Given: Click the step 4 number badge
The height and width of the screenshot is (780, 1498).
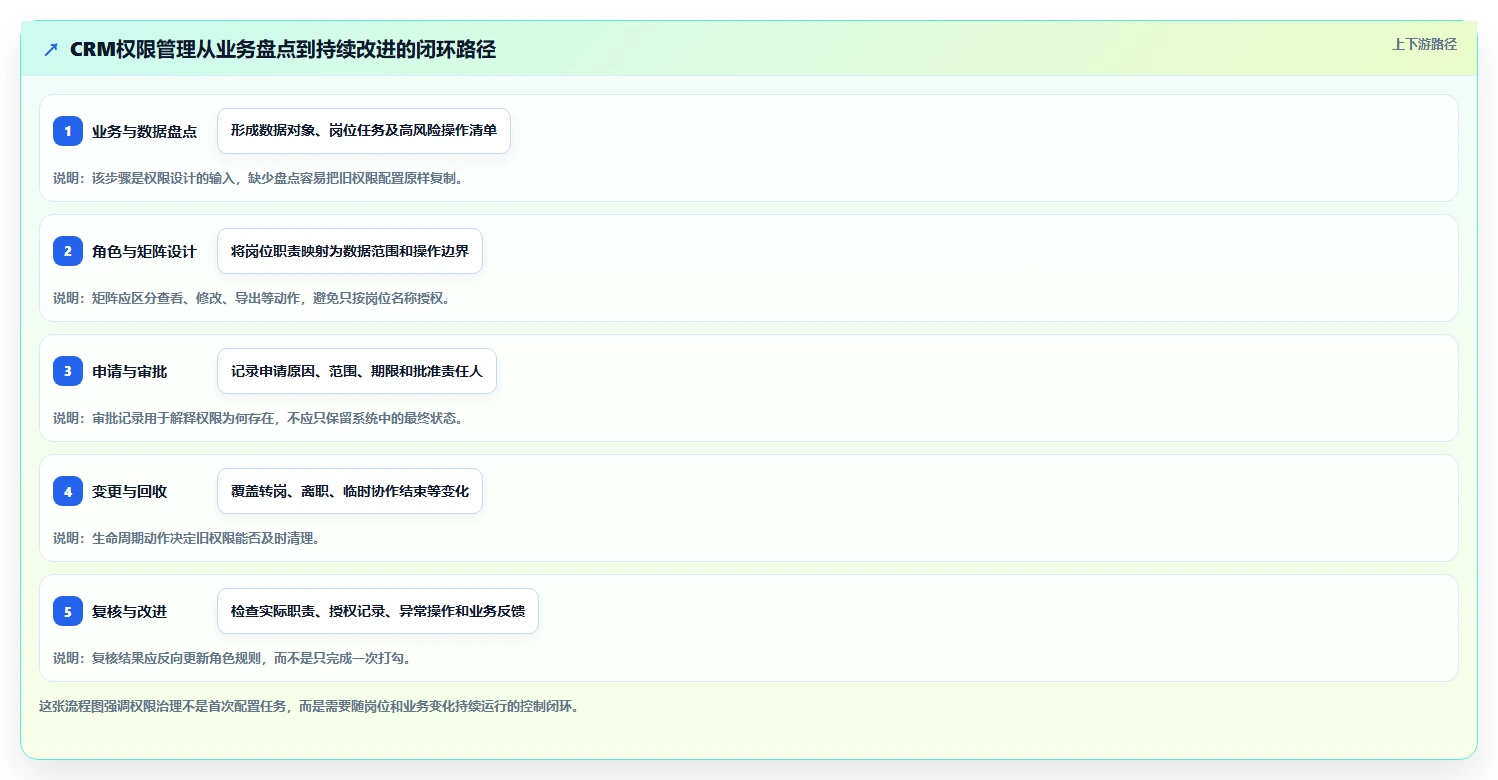Looking at the screenshot, I should click(68, 491).
